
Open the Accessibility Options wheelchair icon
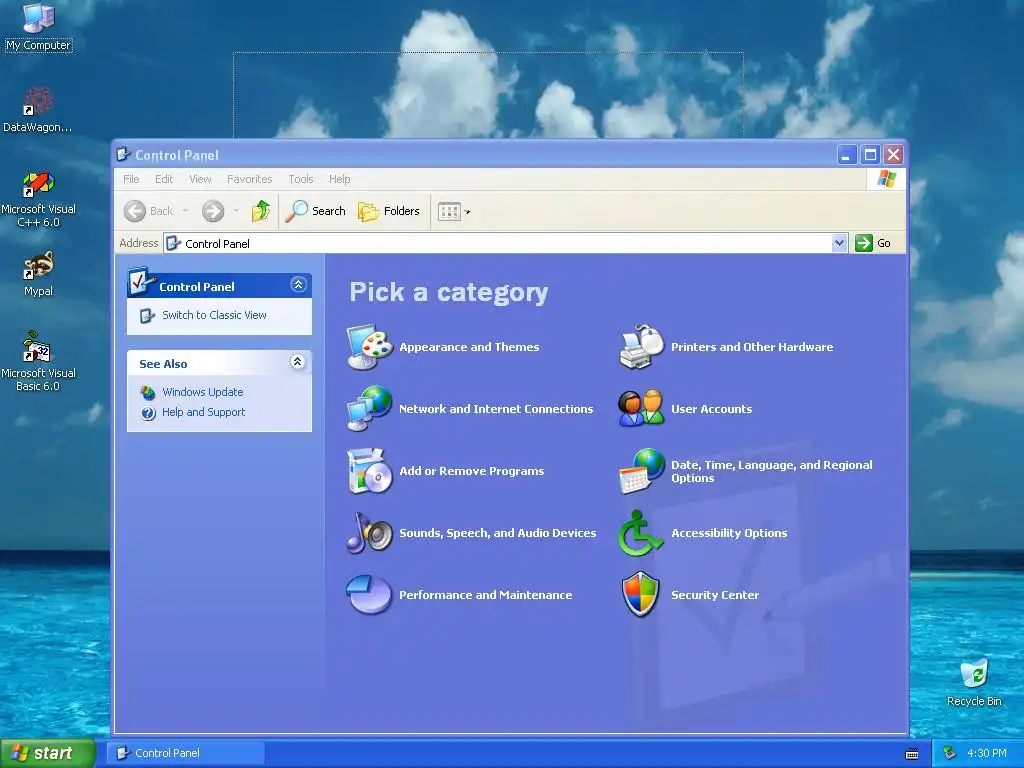click(x=640, y=533)
